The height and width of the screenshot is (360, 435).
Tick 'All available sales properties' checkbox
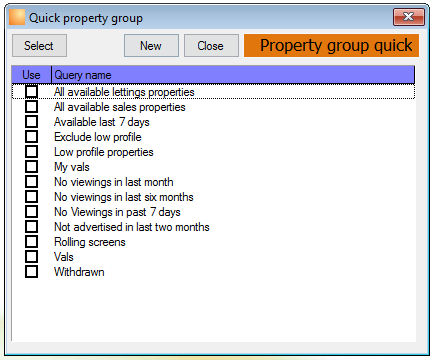coord(31,107)
